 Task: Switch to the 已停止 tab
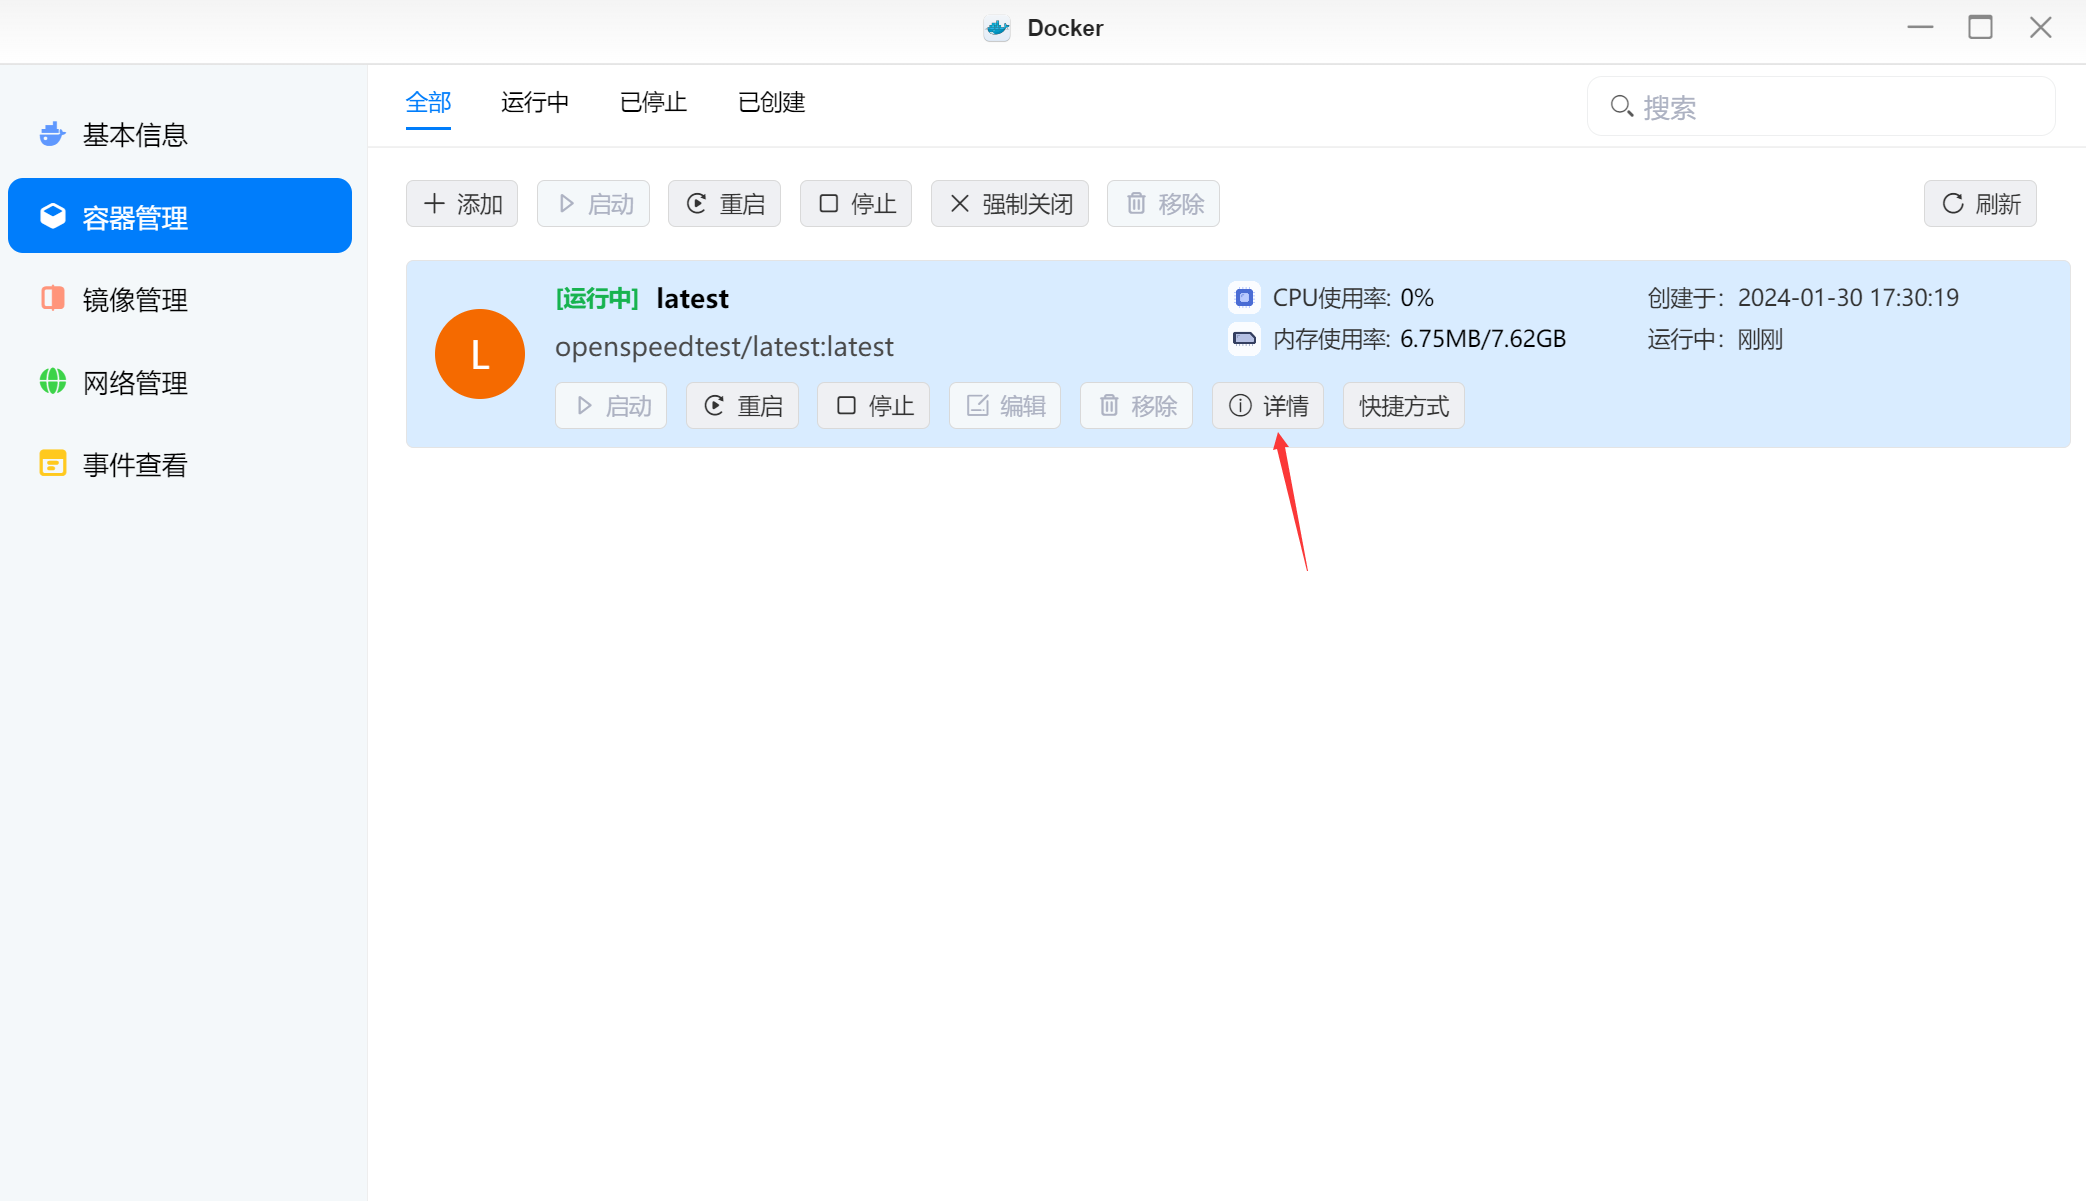pyautogui.click(x=653, y=102)
